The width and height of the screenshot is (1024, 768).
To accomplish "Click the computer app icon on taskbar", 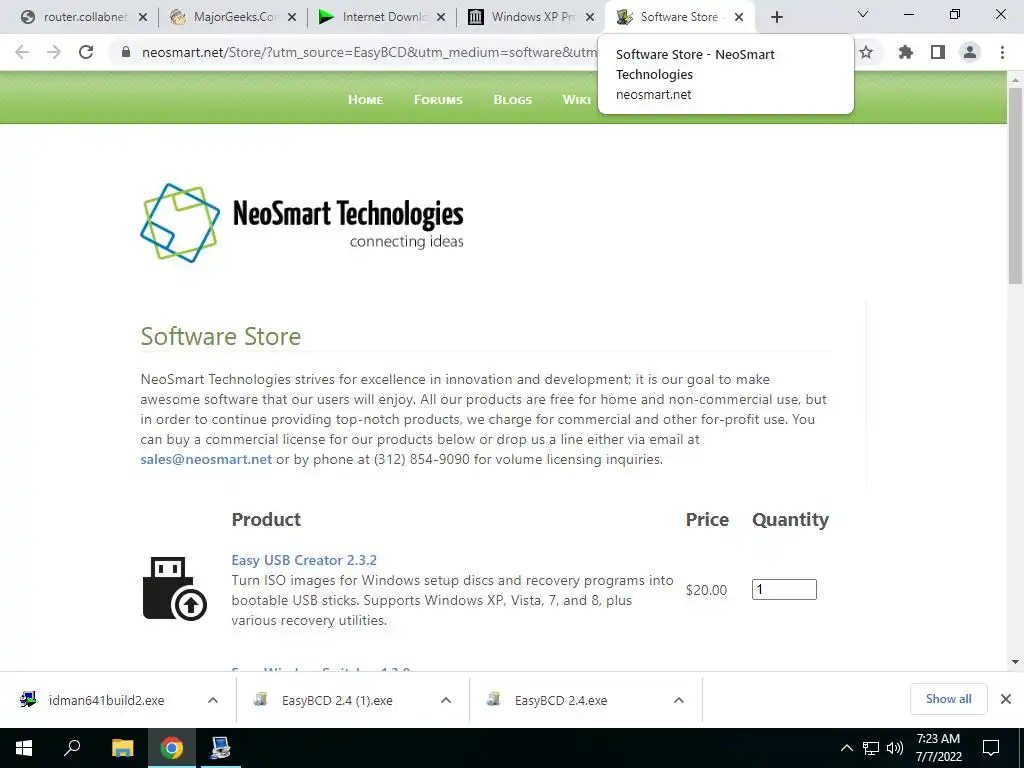I will point(220,748).
